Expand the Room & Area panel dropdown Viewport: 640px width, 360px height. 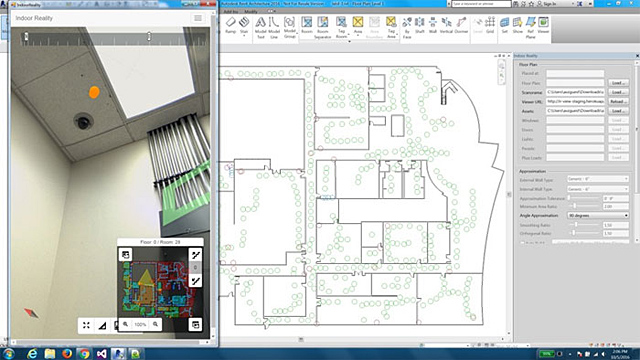(x=349, y=41)
